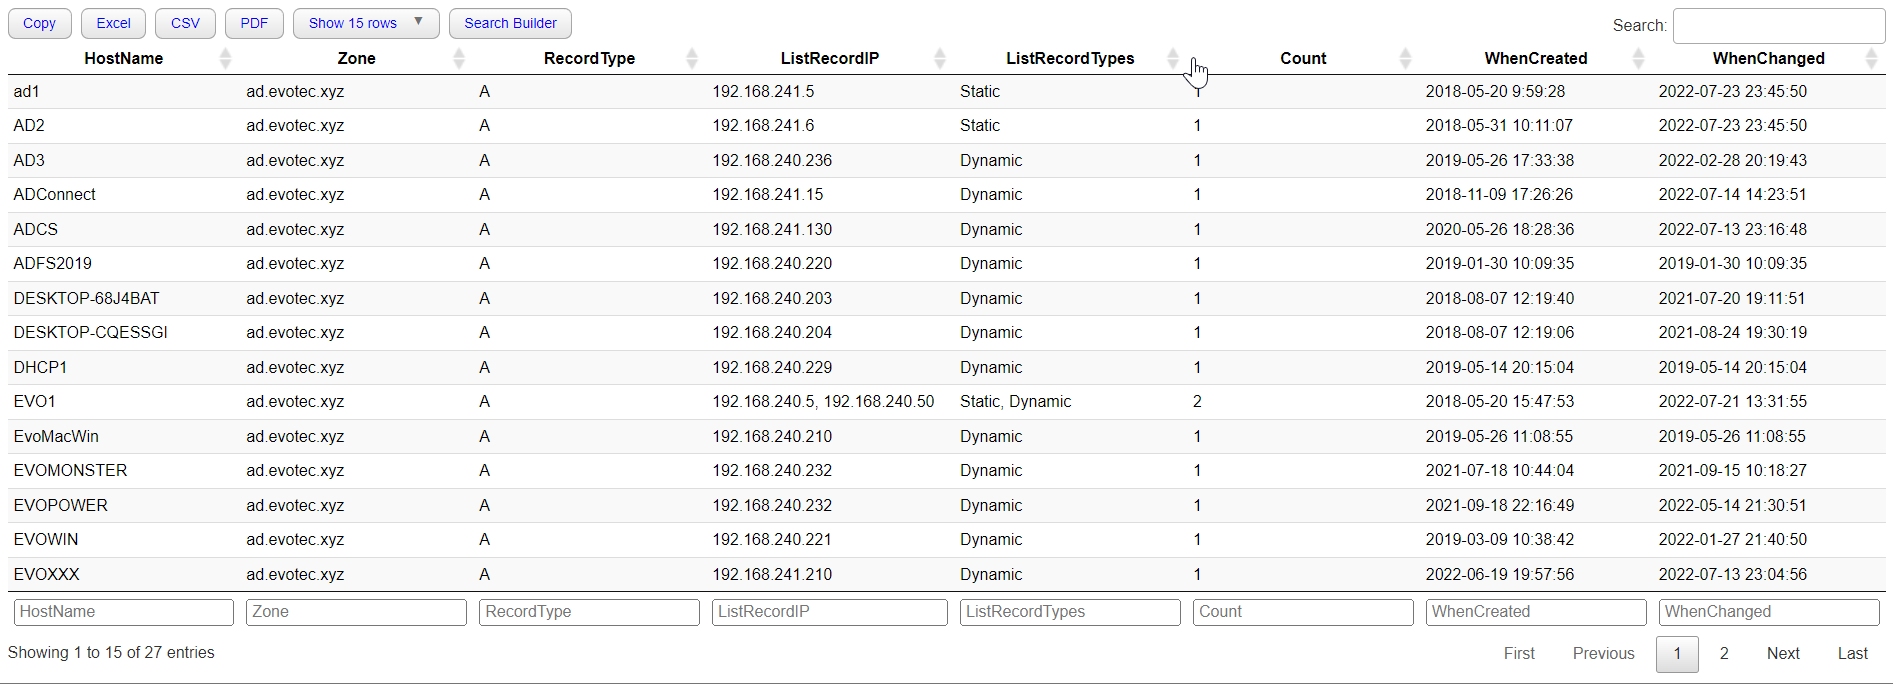The height and width of the screenshot is (684, 1893).
Task: Click the Next page link
Action: coord(1782,653)
